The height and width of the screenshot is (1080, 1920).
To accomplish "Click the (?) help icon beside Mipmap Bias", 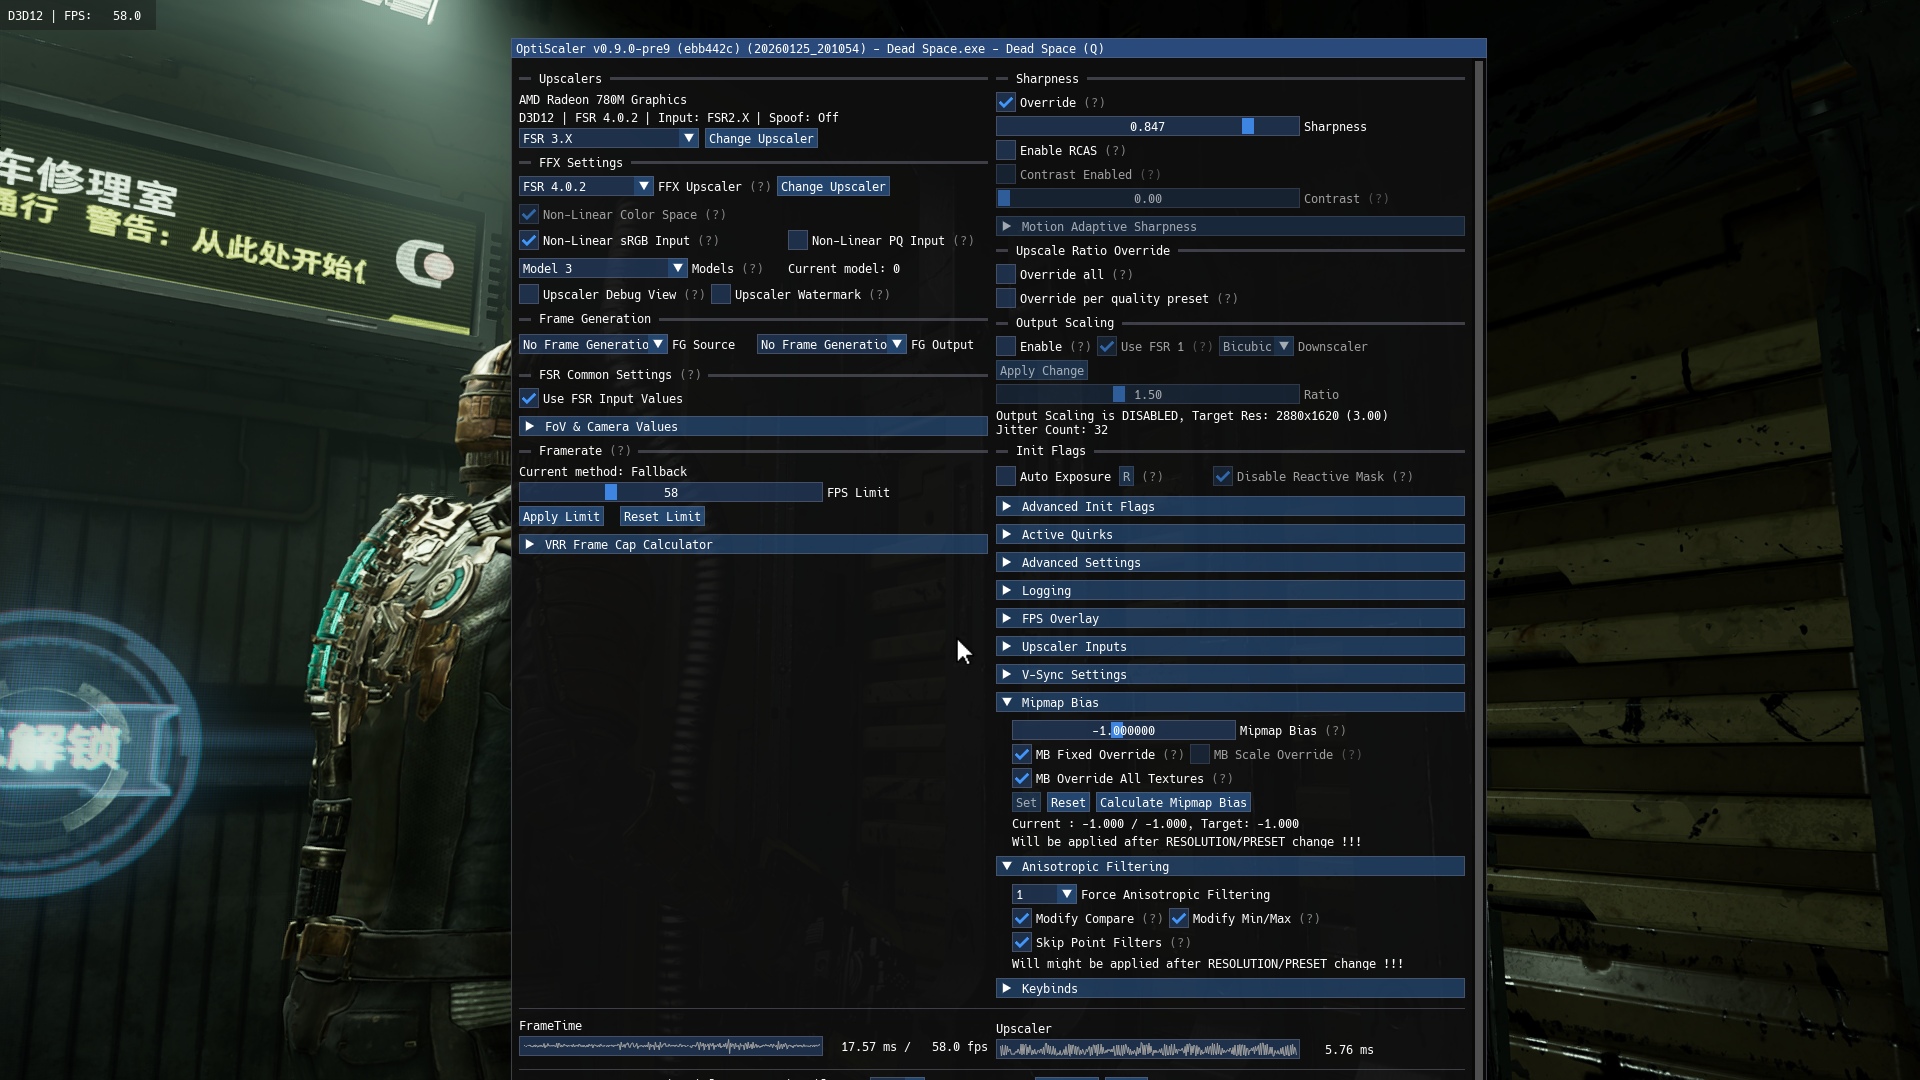I will point(1335,731).
